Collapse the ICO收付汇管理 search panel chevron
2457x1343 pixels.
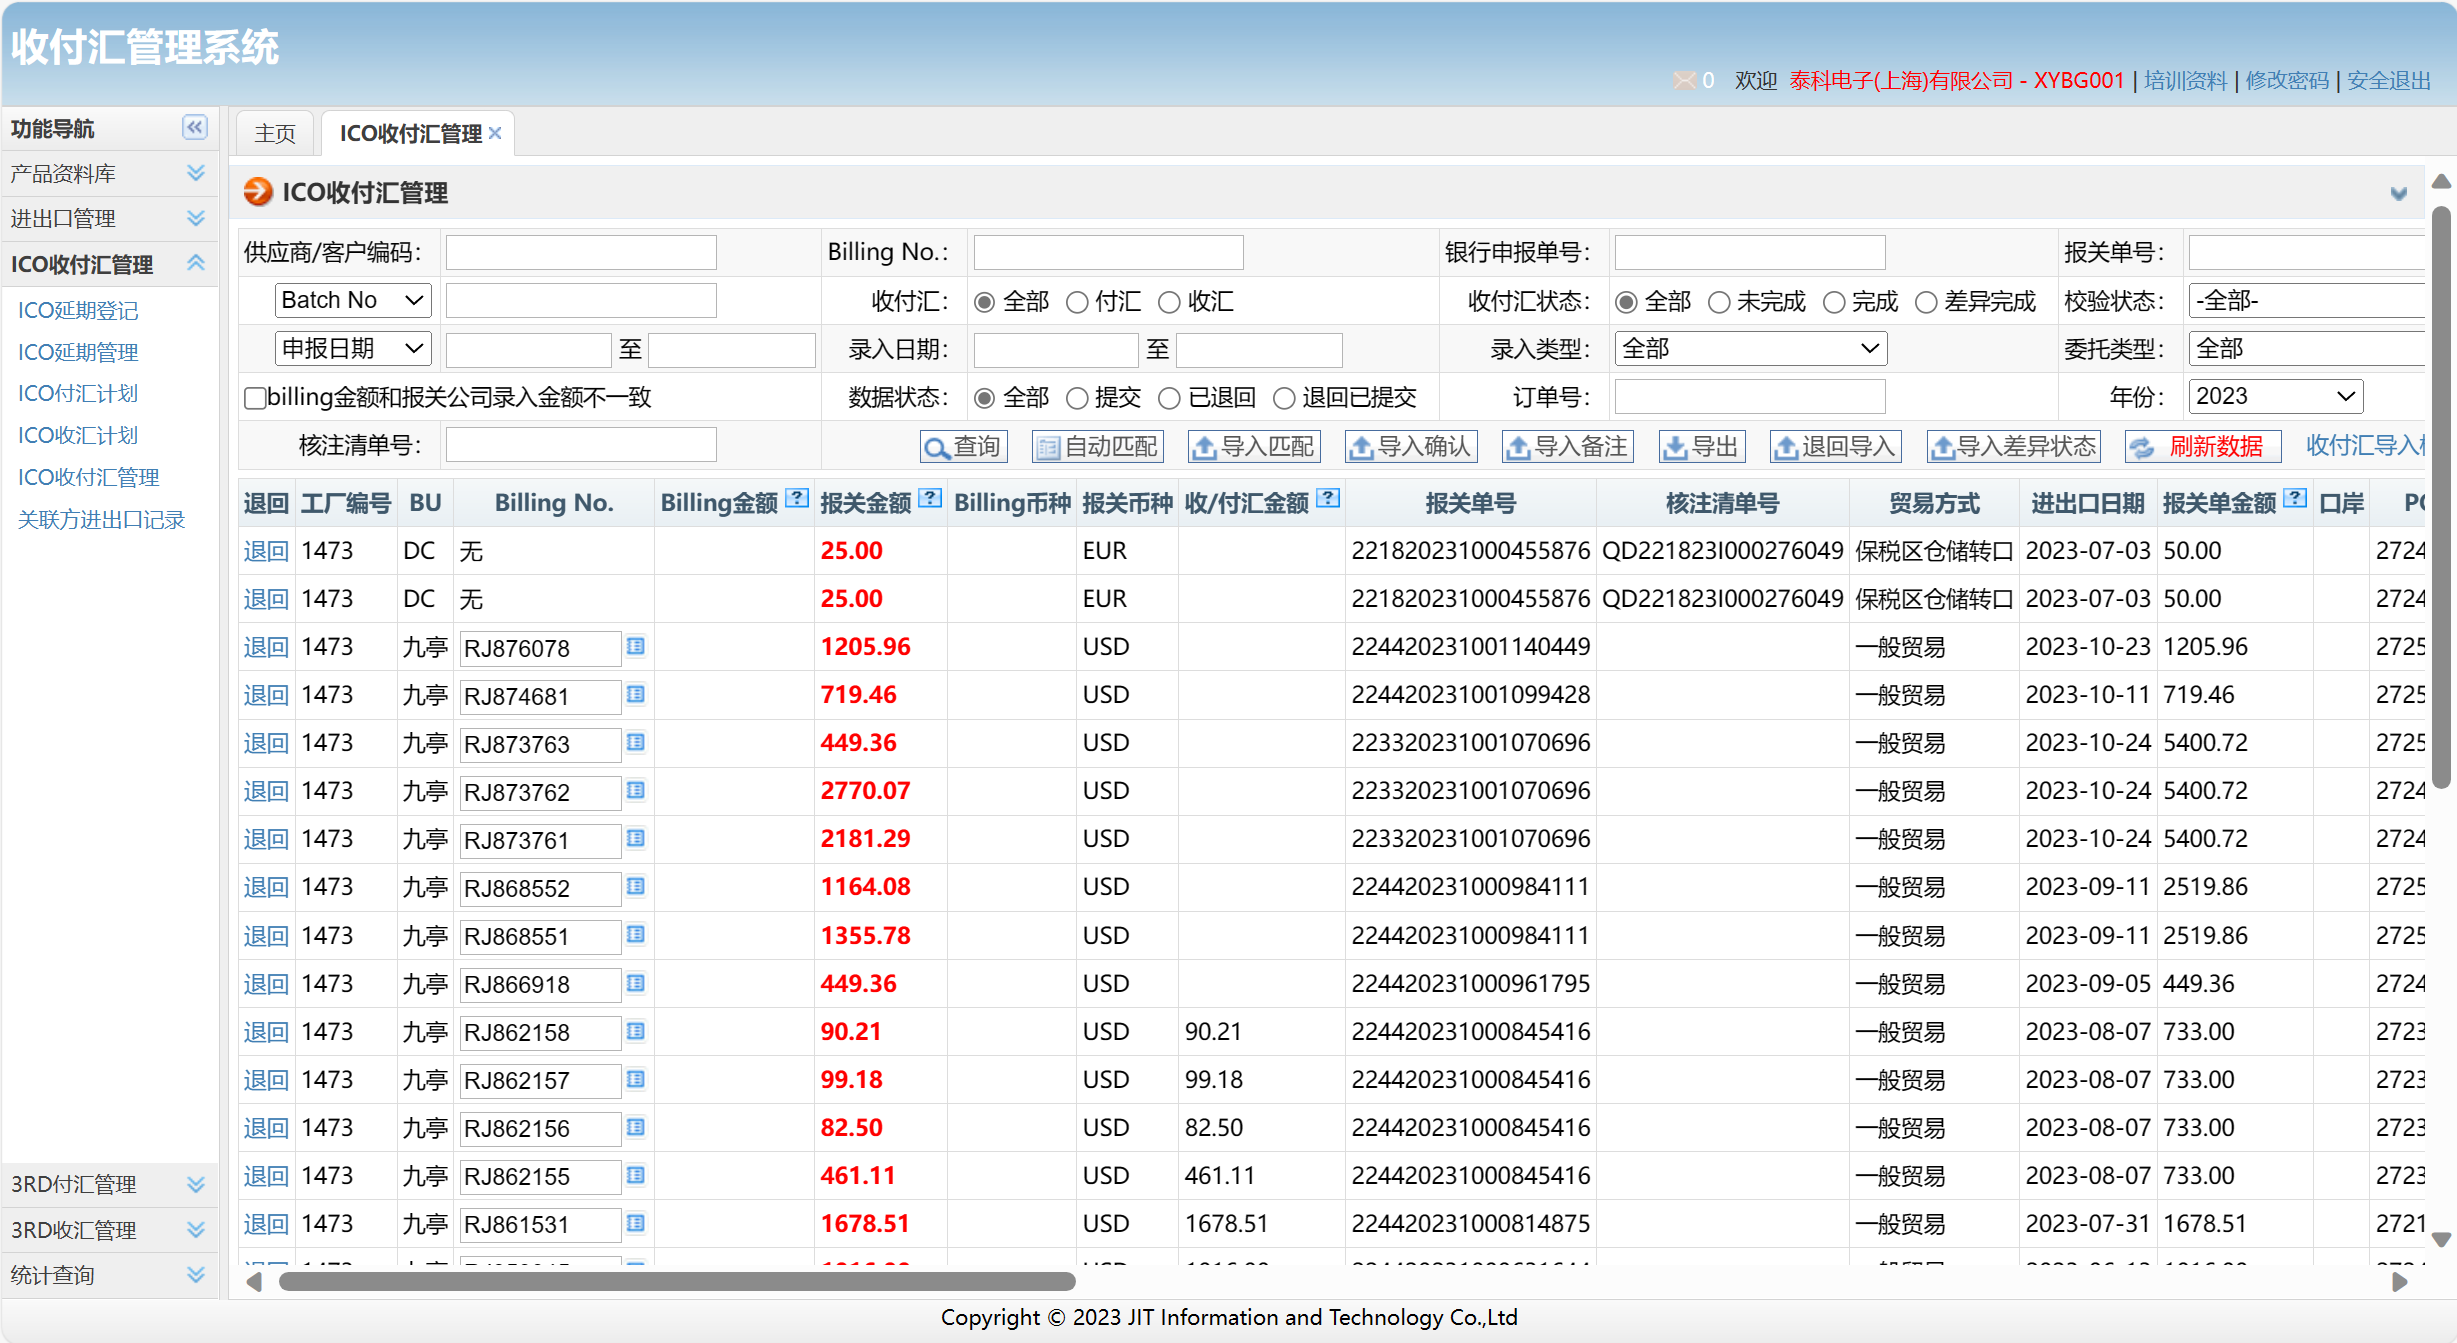coord(2399,193)
